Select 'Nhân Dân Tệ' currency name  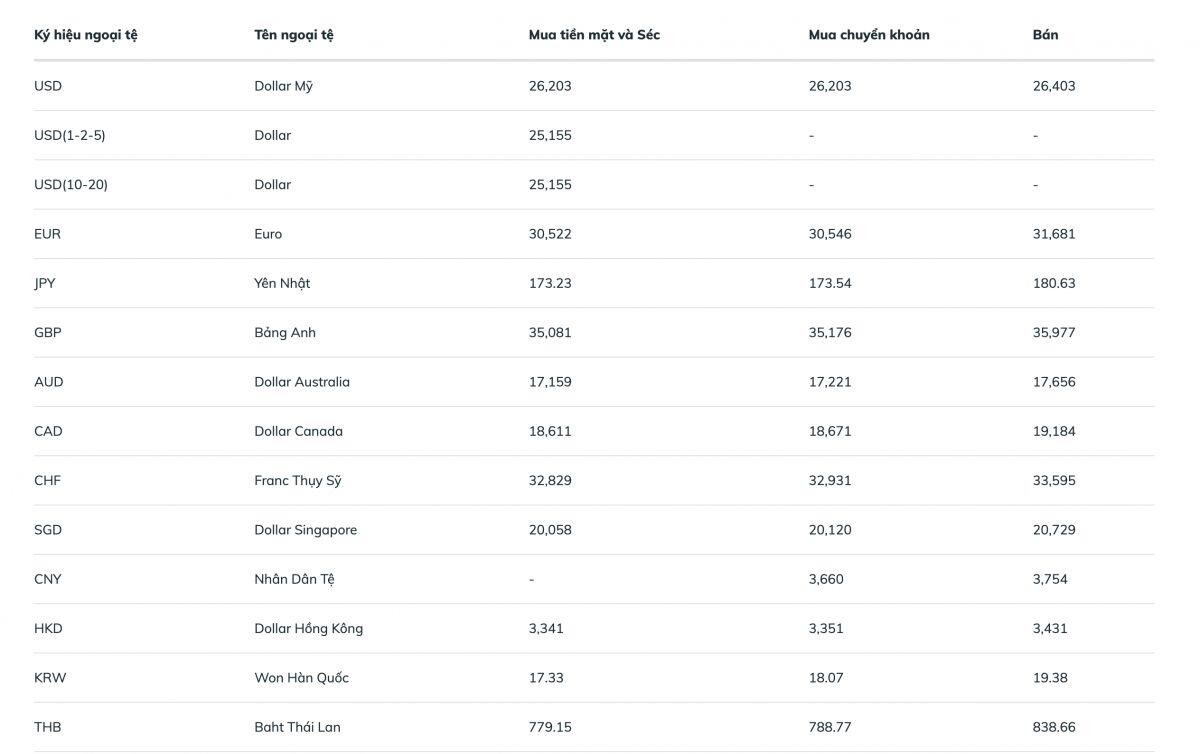pos(294,579)
